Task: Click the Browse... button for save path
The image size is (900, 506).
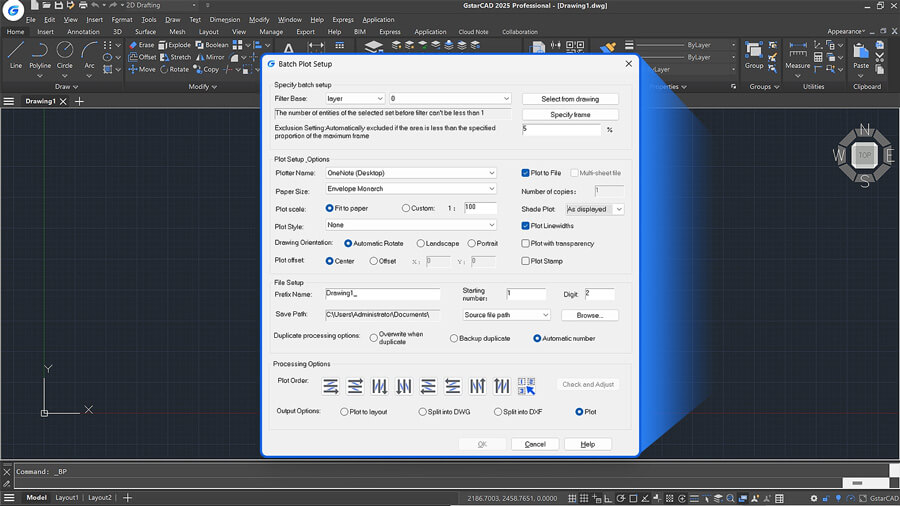Action: coord(589,315)
